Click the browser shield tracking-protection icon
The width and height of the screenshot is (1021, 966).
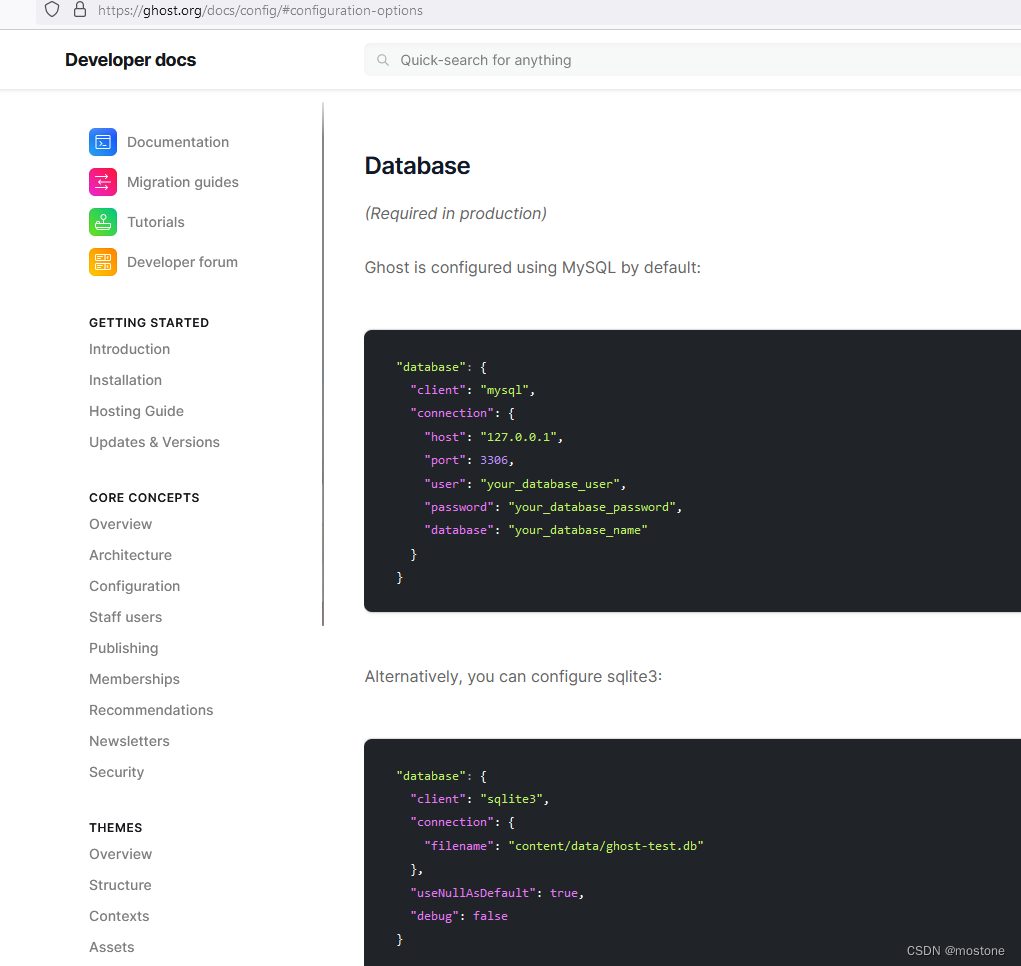52,10
